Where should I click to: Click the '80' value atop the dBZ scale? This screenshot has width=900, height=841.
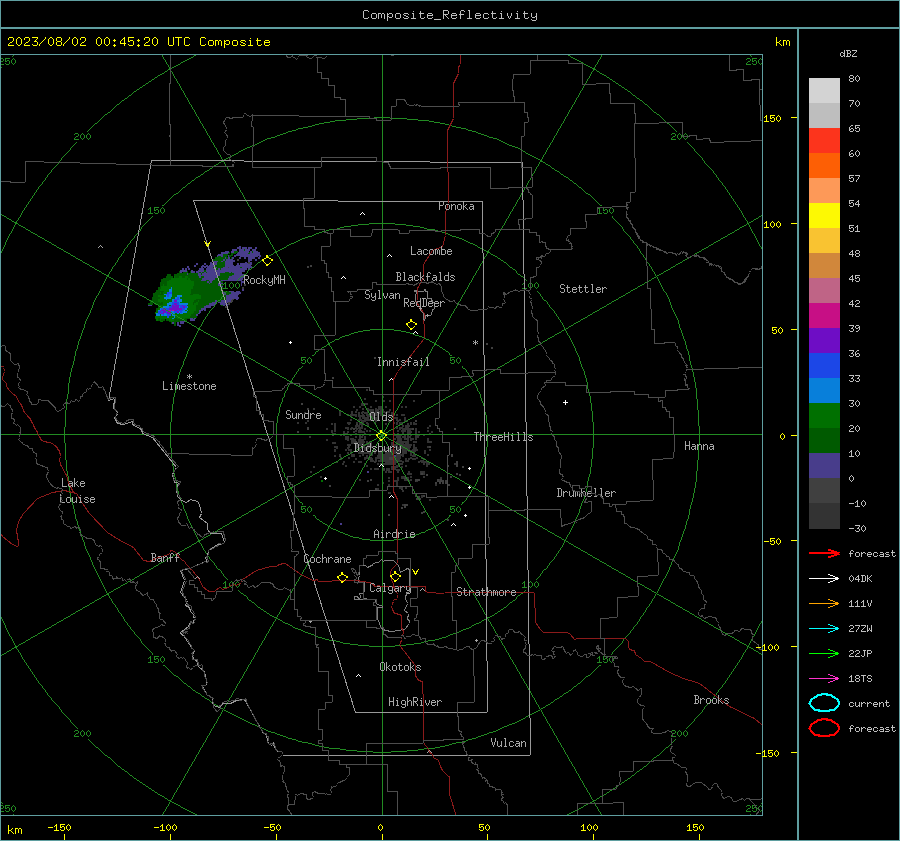click(x=854, y=79)
